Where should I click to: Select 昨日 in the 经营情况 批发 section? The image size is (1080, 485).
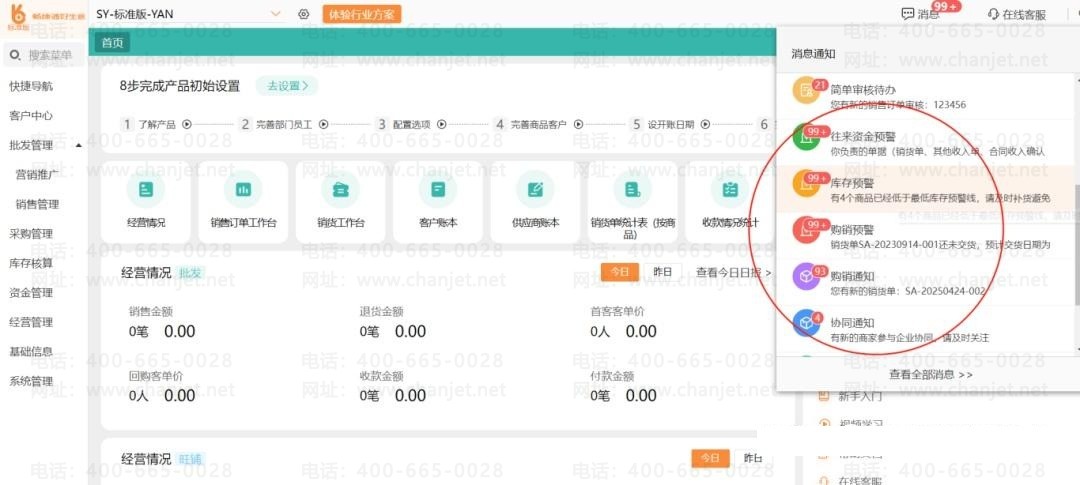pyautogui.click(x=663, y=272)
